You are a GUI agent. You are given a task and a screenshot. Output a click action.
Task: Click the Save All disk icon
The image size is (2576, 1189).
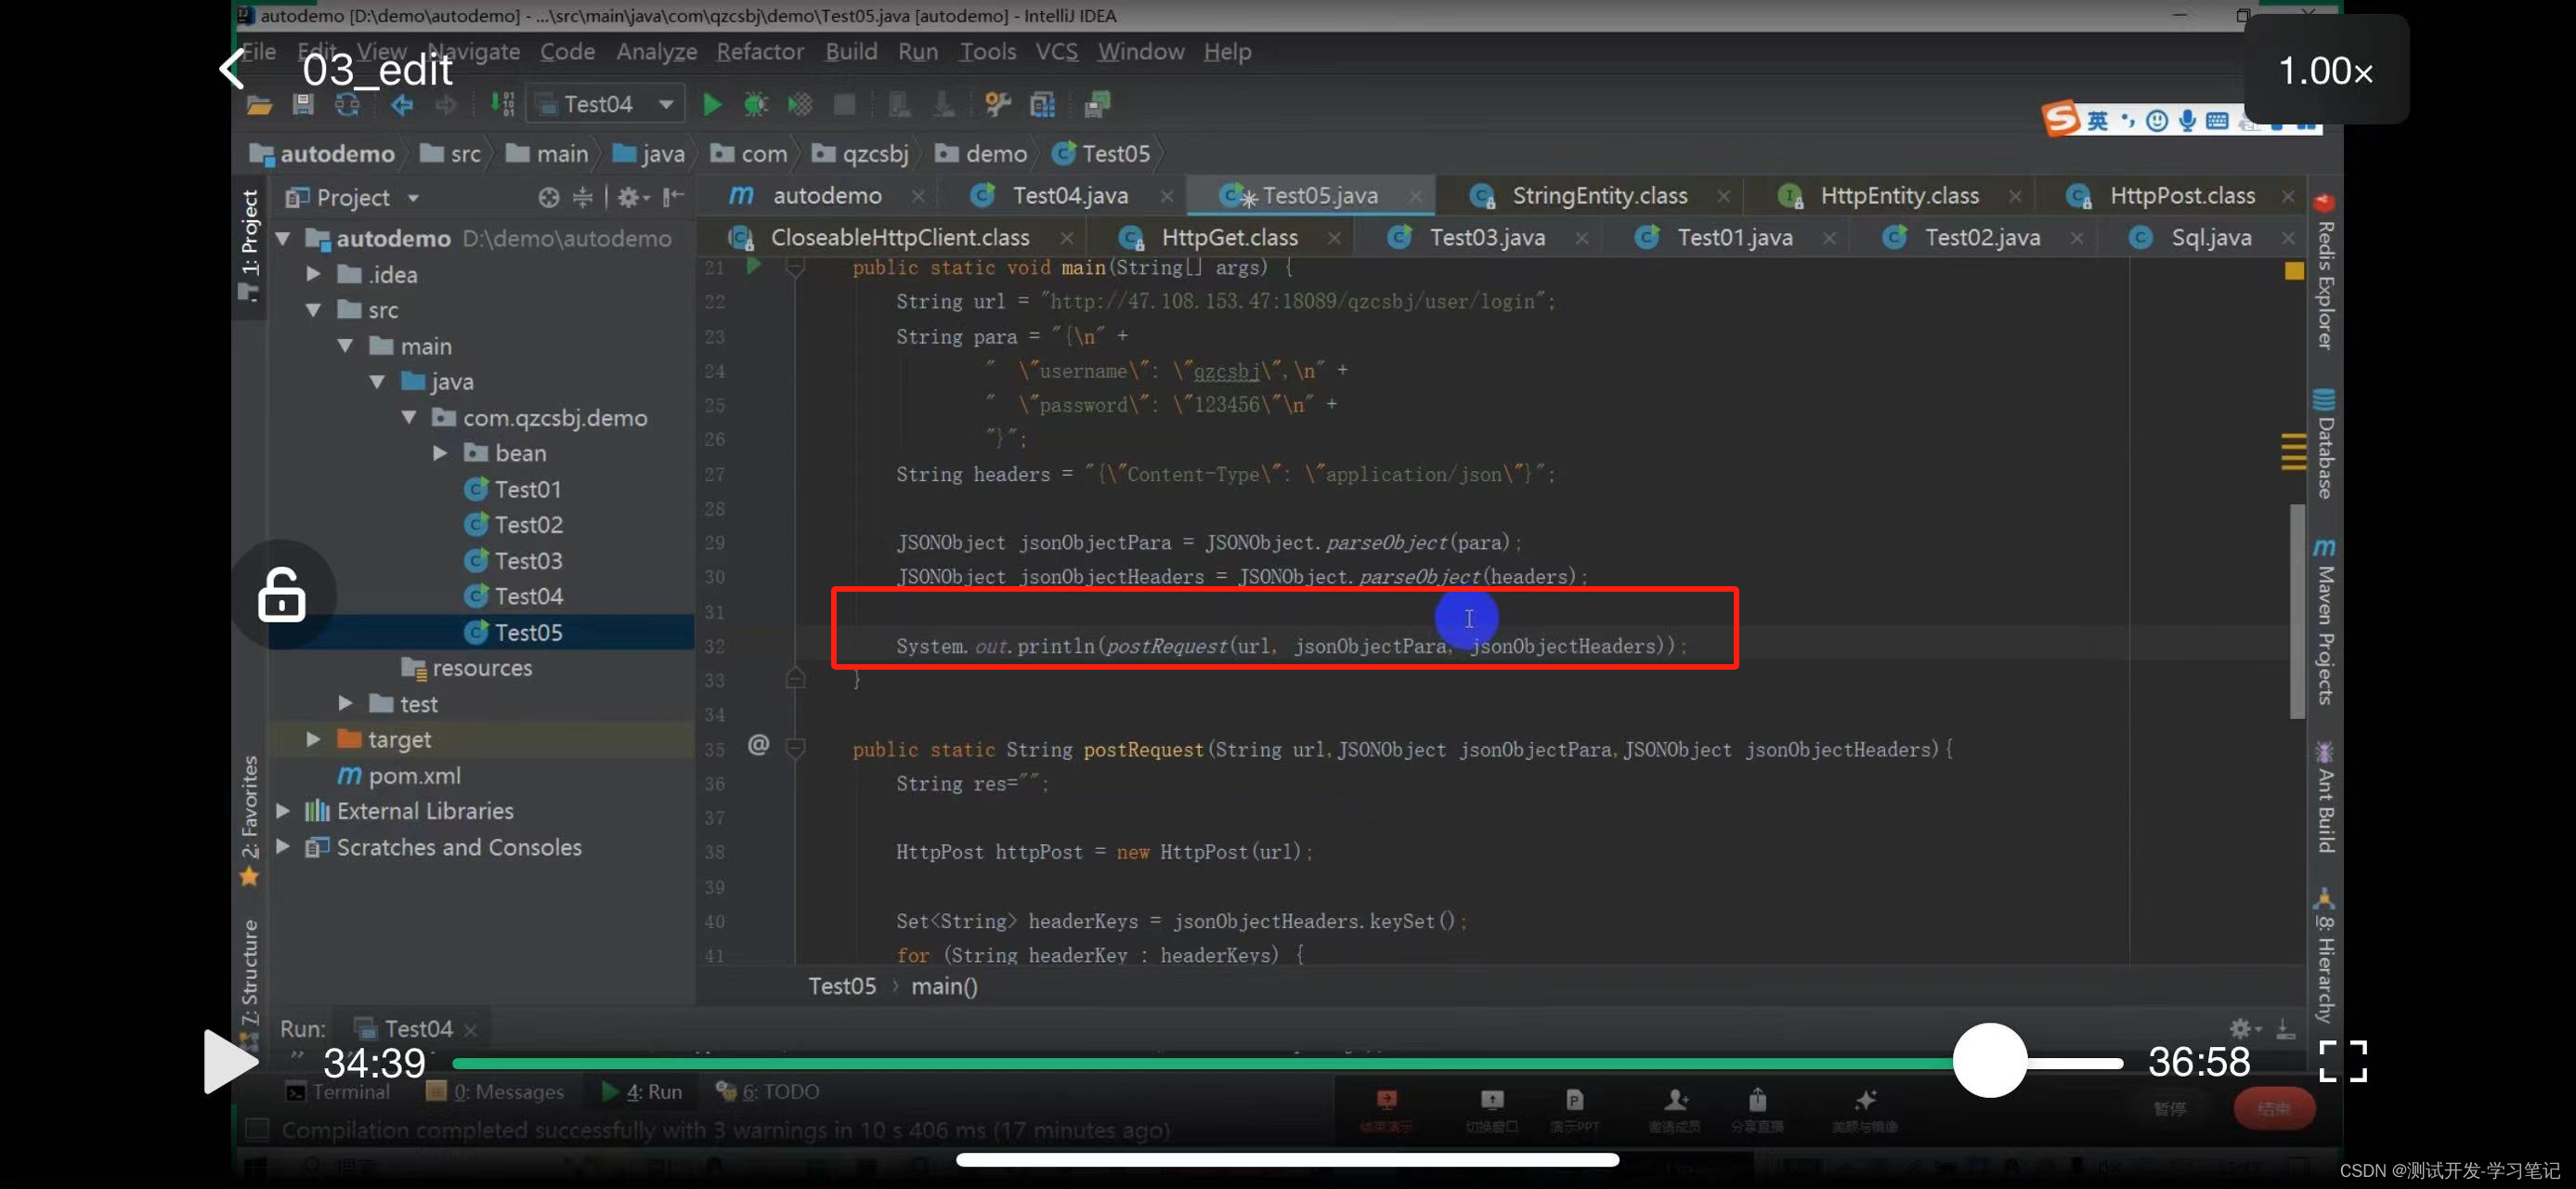coord(303,104)
